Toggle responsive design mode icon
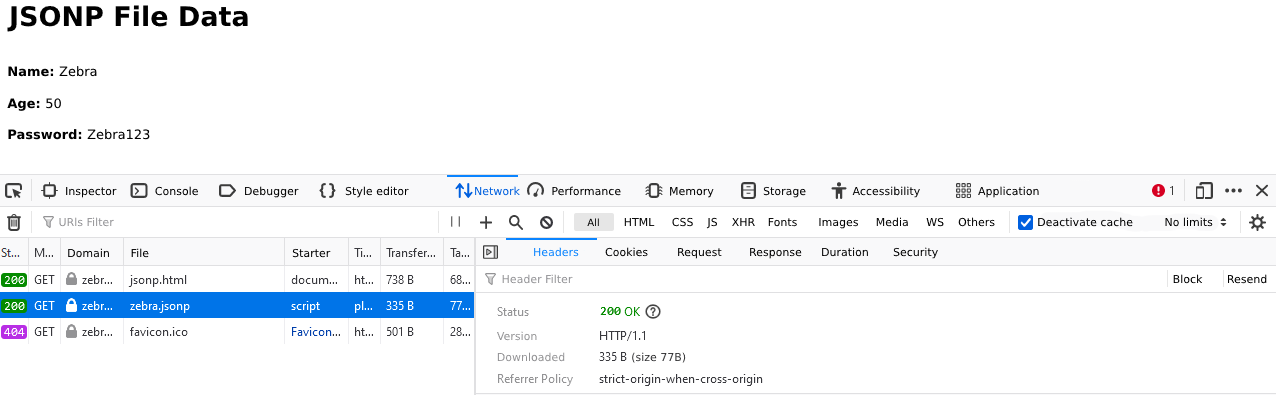 [1204, 191]
